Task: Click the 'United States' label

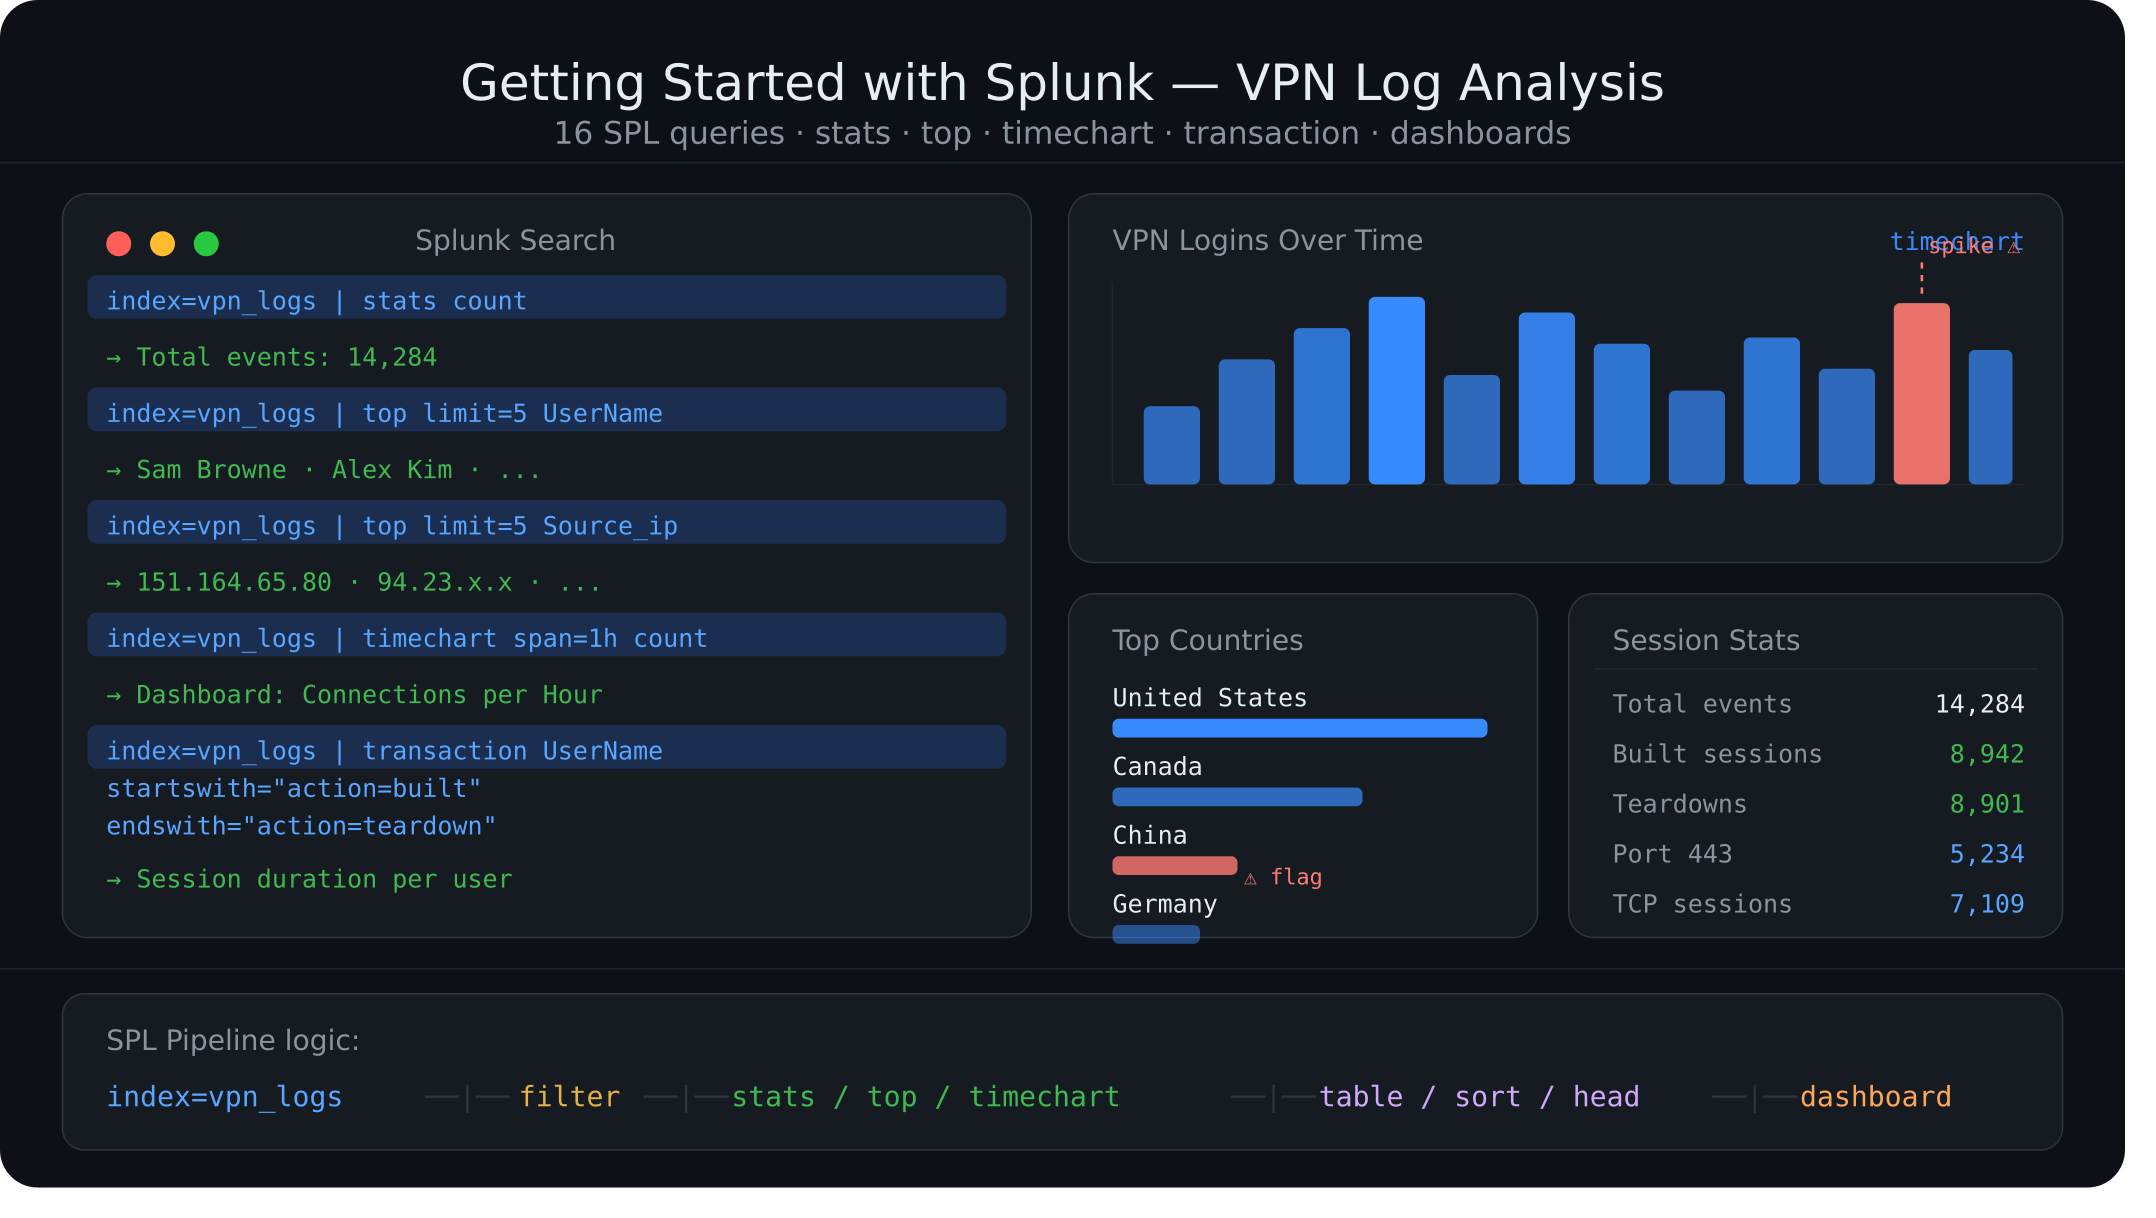Action: coord(1210,698)
